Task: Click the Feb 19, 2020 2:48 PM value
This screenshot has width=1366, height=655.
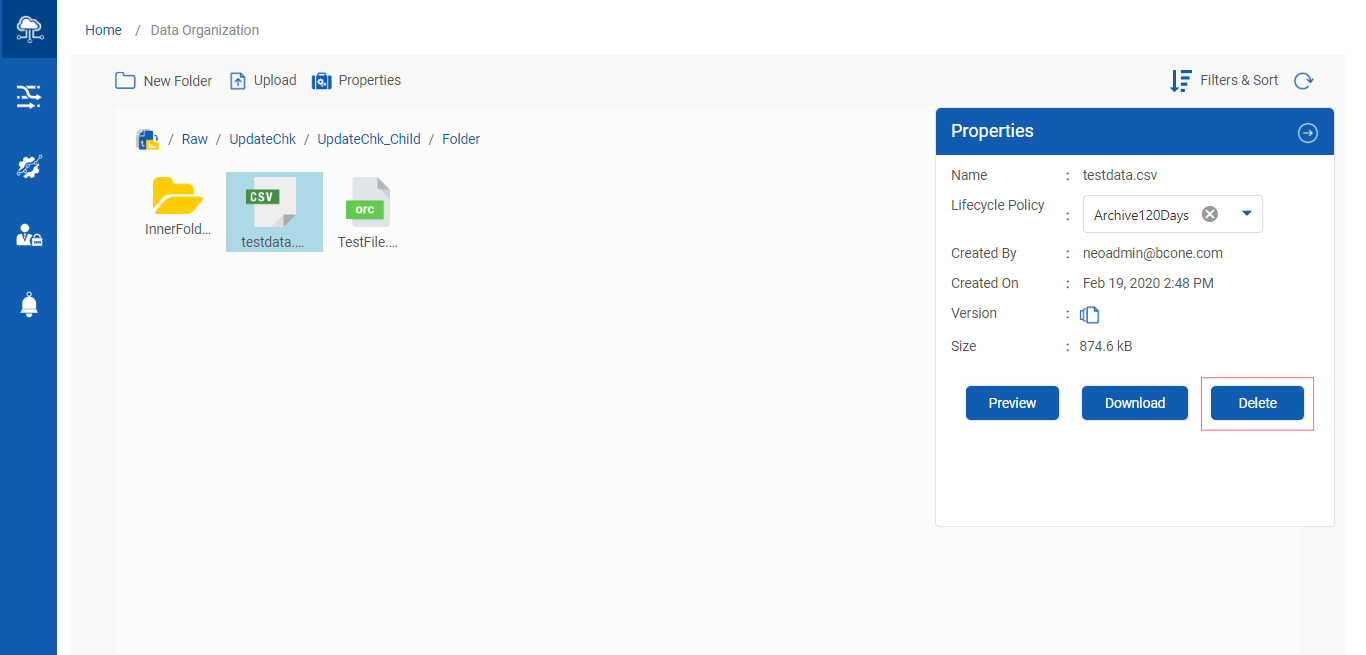Action: pos(1148,283)
